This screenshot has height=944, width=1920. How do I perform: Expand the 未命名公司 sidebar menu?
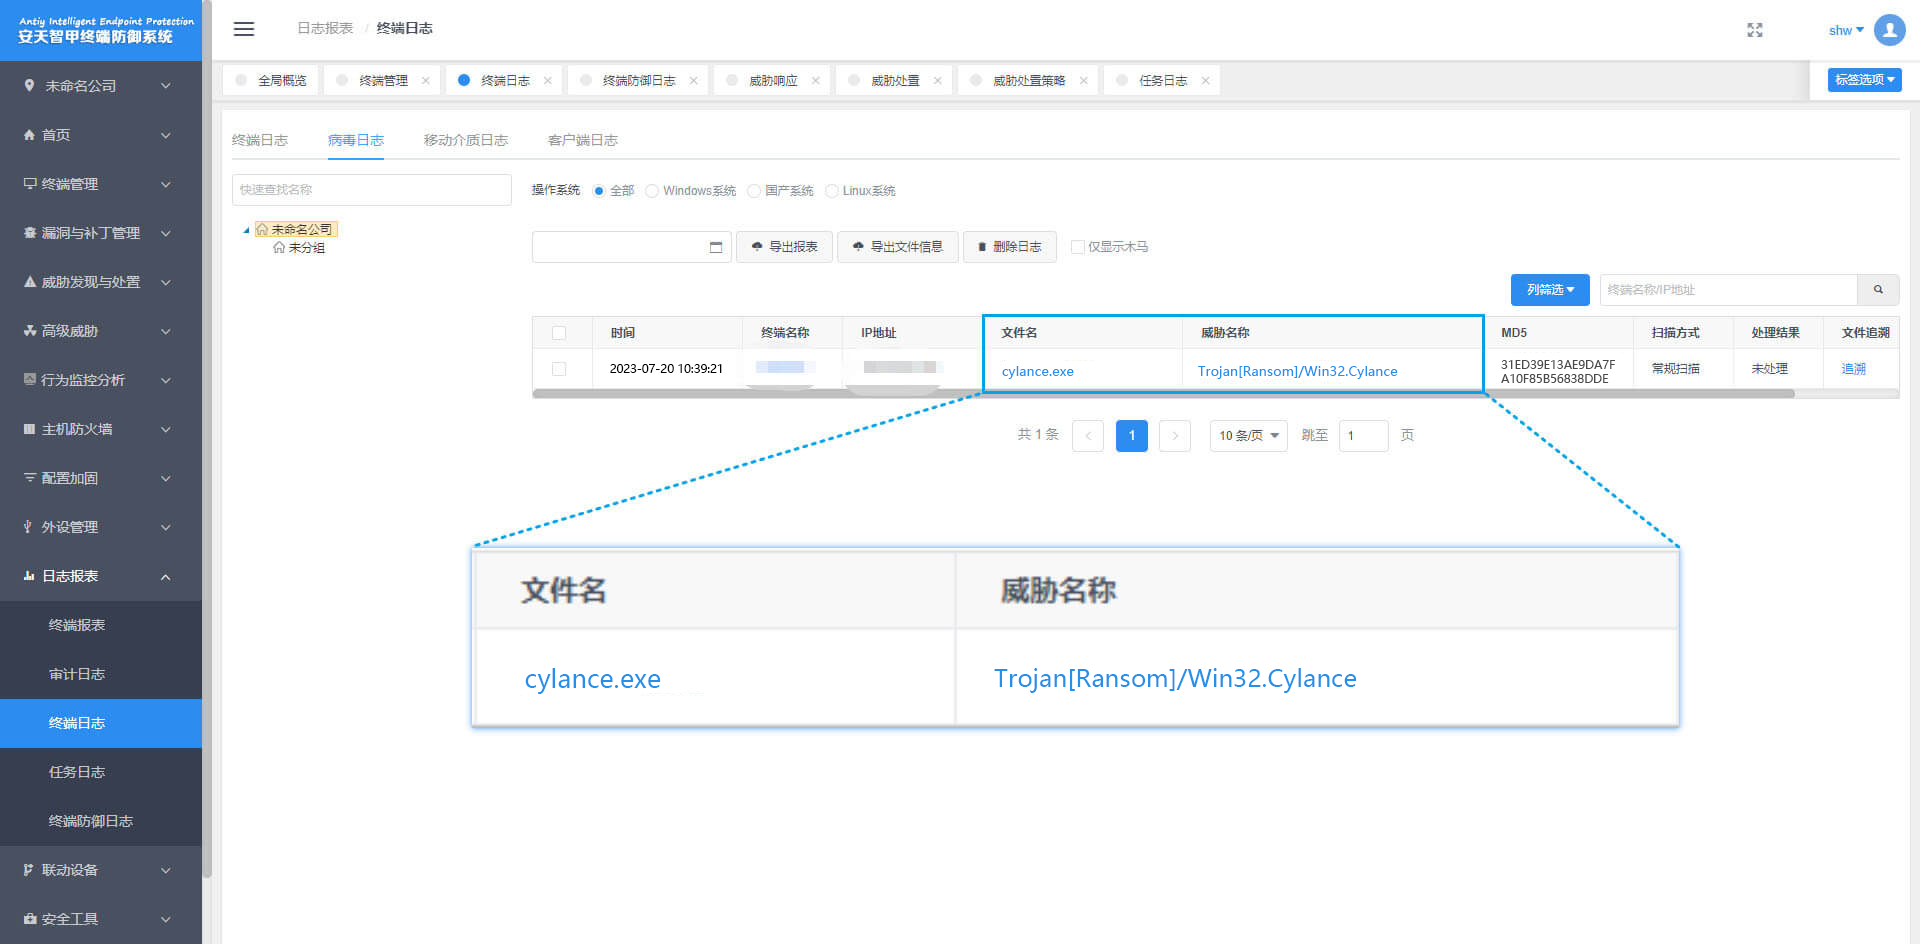[x=101, y=86]
